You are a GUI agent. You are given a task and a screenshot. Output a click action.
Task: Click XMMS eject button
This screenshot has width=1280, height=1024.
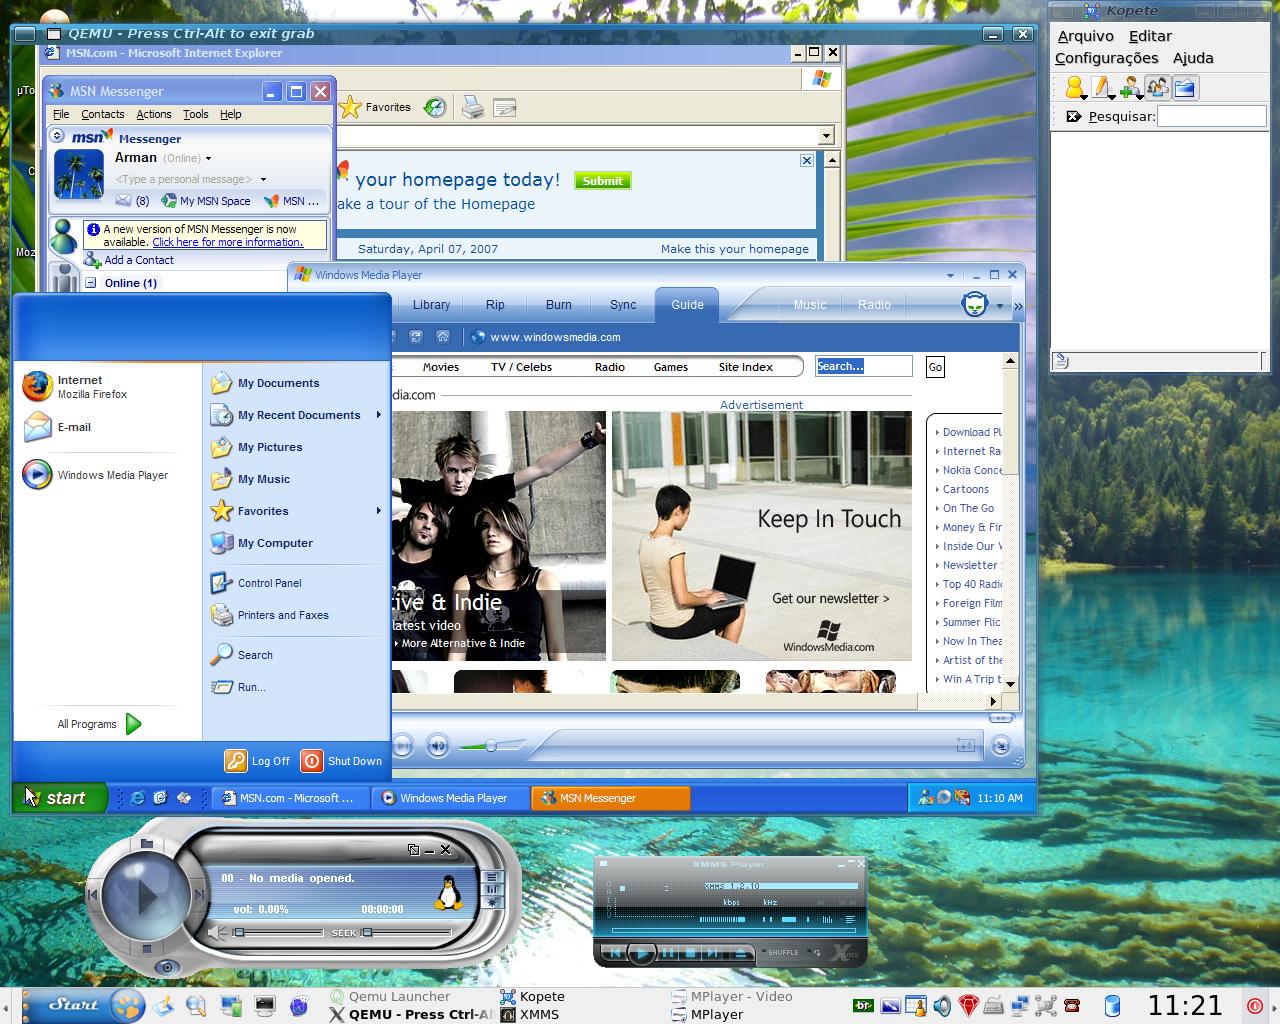click(741, 953)
